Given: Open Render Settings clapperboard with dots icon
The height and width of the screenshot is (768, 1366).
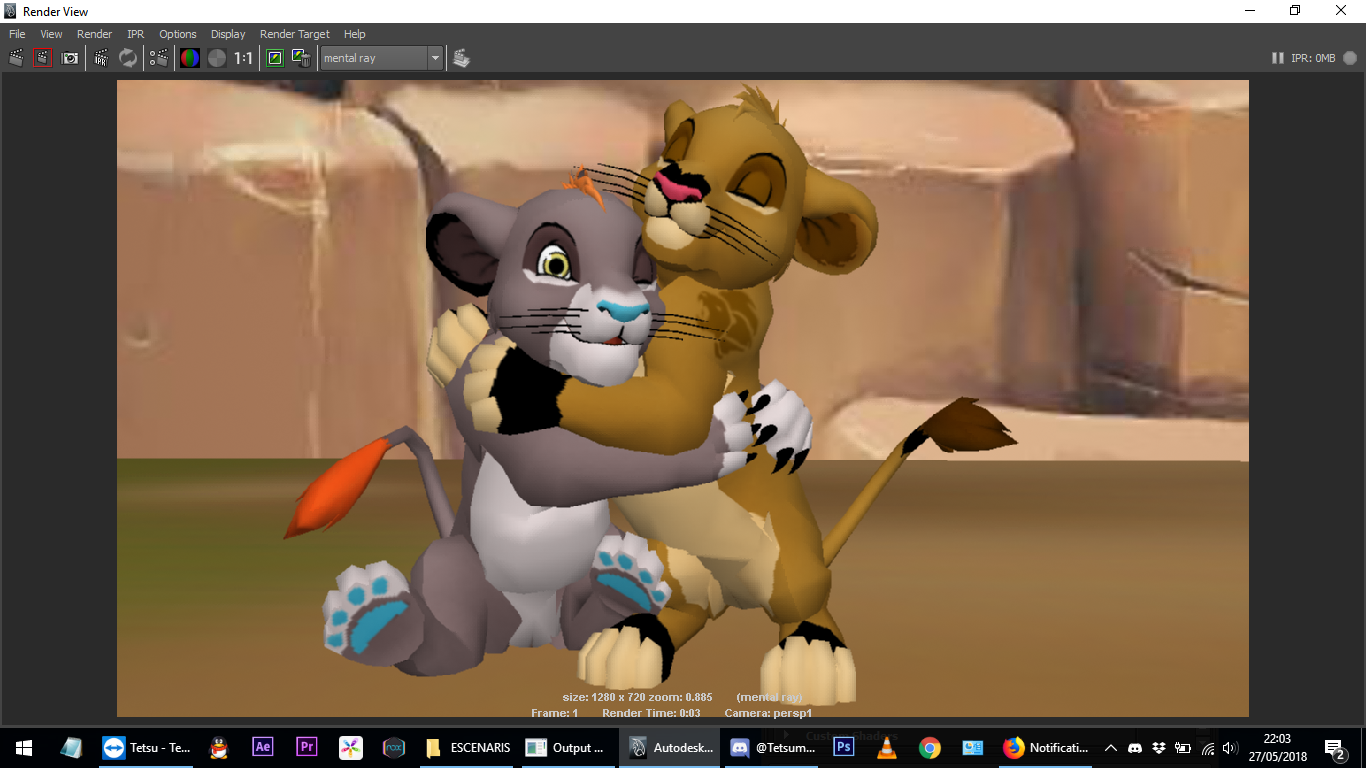Looking at the screenshot, I should click(159, 58).
